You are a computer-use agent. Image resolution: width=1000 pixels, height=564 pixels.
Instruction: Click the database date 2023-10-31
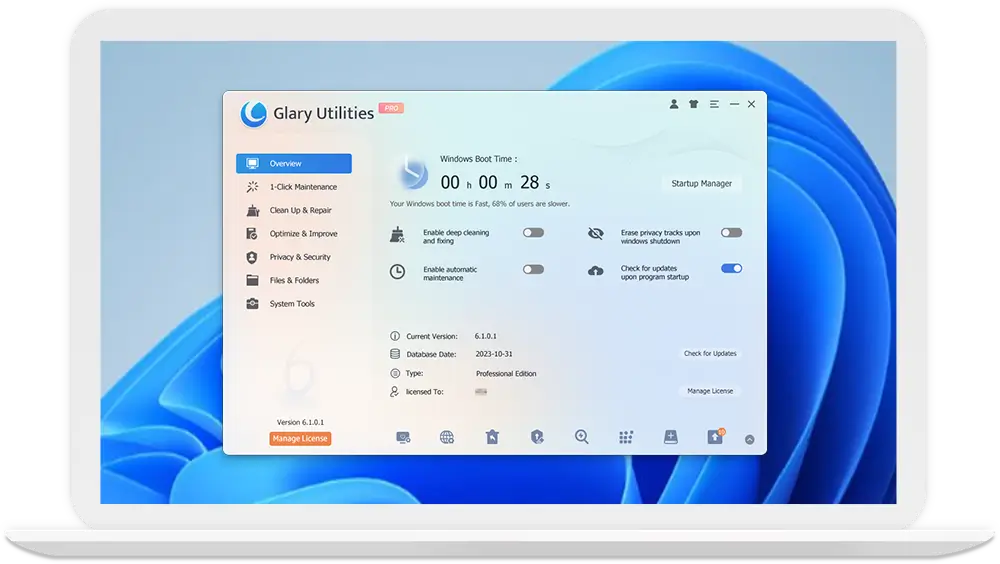(x=494, y=354)
